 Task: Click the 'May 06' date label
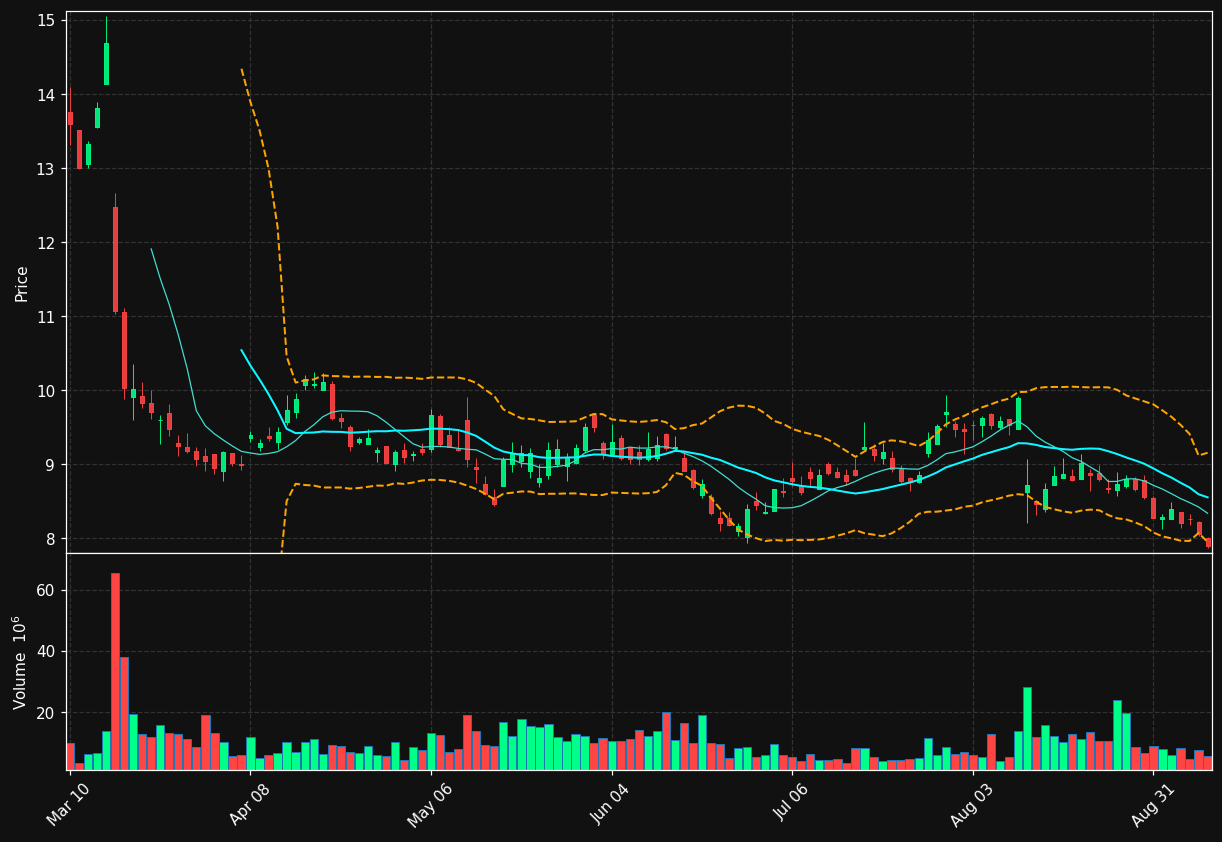pos(429,804)
